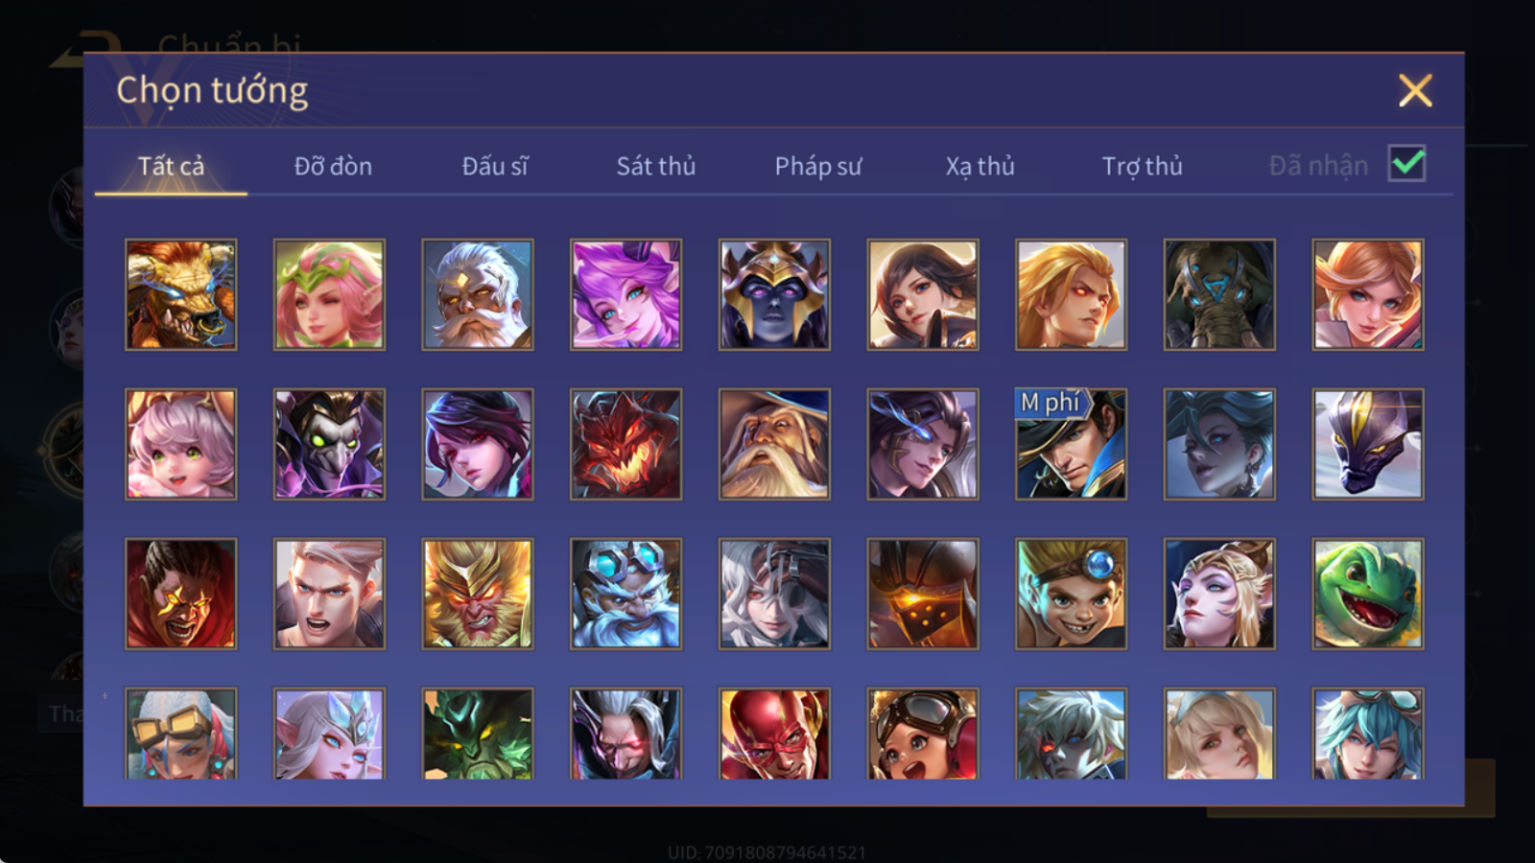Open the Trợ thủ tab

tap(1142, 166)
